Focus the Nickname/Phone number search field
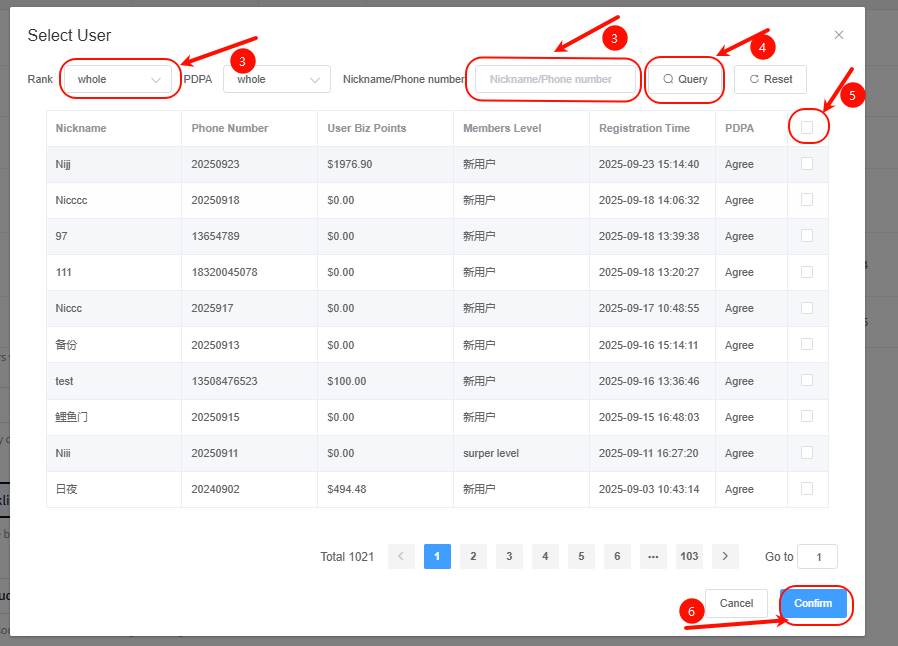This screenshot has width=898, height=646. [555, 79]
